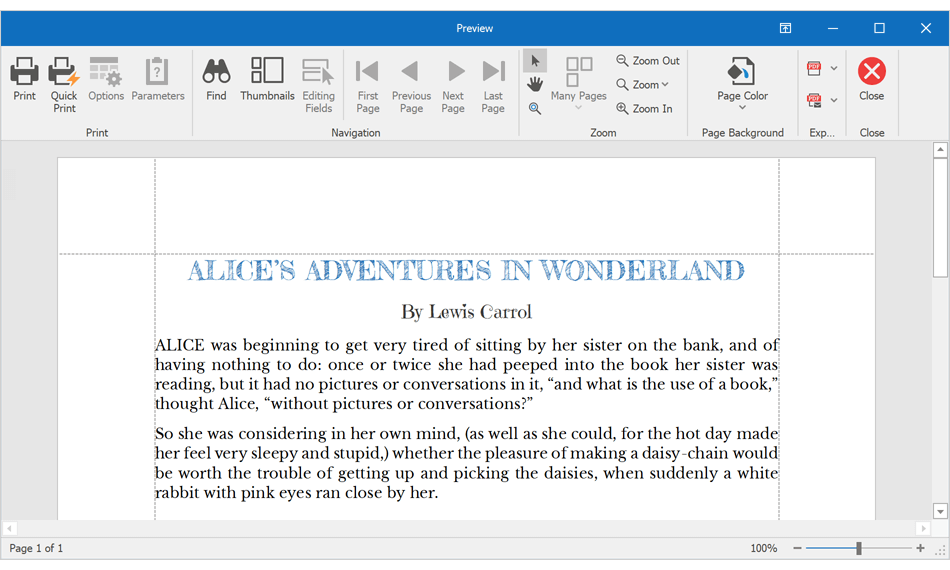Expand the Page Color dropdown
950x570 pixels.
[x=742, y=108]
